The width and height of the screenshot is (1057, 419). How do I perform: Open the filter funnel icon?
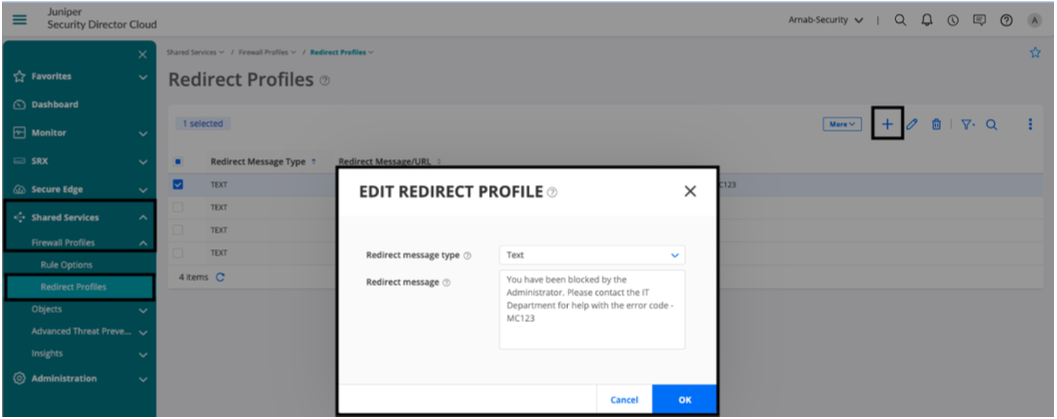(x=966, y=124)
